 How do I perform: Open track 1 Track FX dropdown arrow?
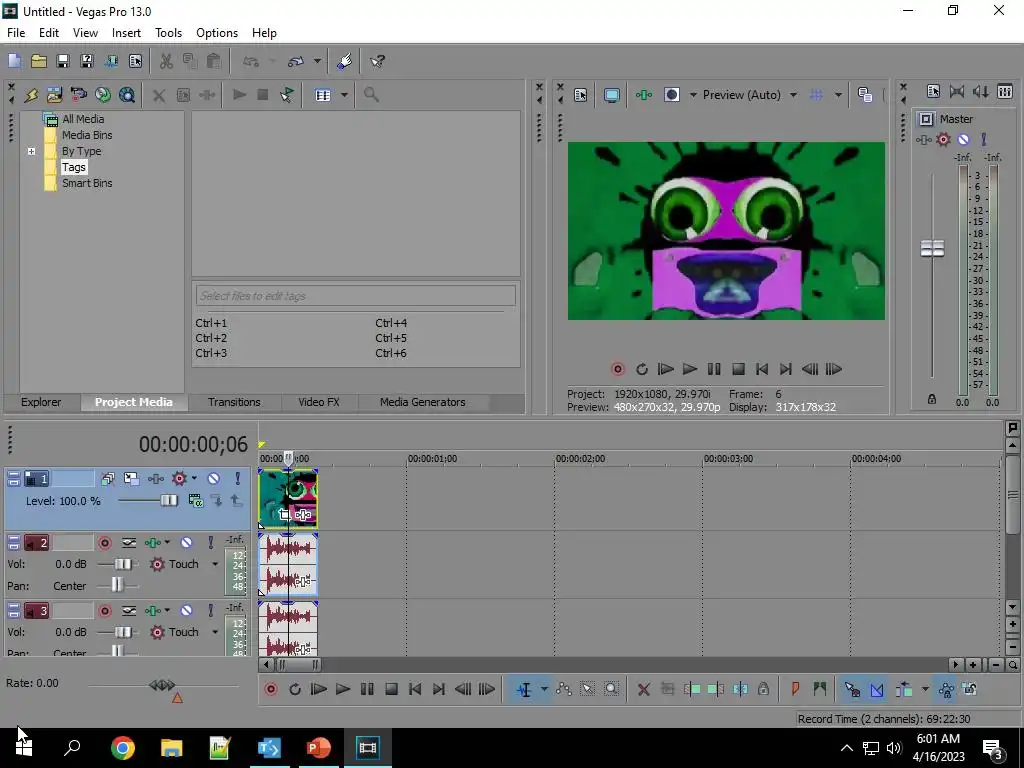(194, 479)
